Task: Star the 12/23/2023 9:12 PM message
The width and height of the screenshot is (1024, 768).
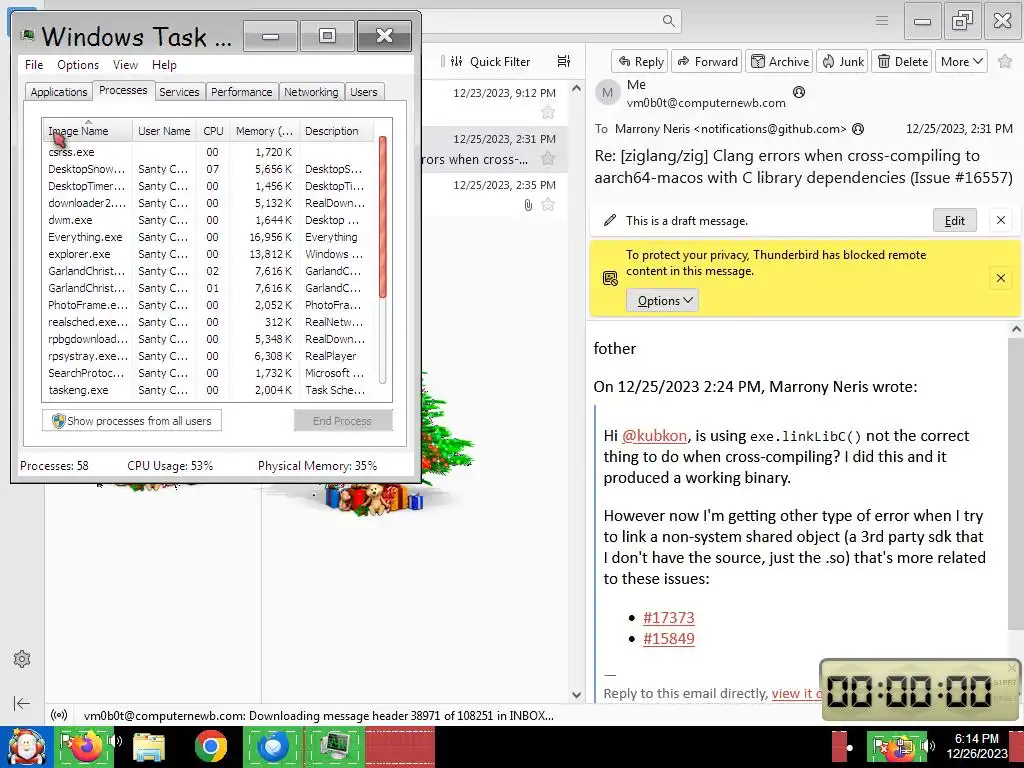Action: click(x=548, y=112)
